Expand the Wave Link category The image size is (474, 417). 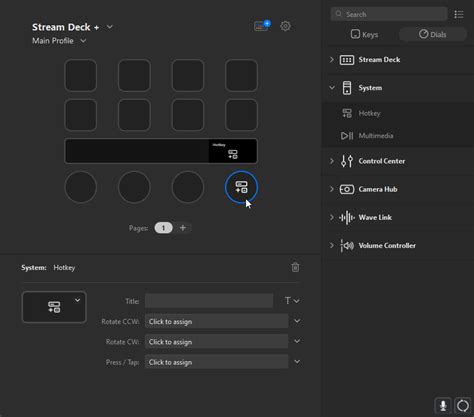[332, 217]
